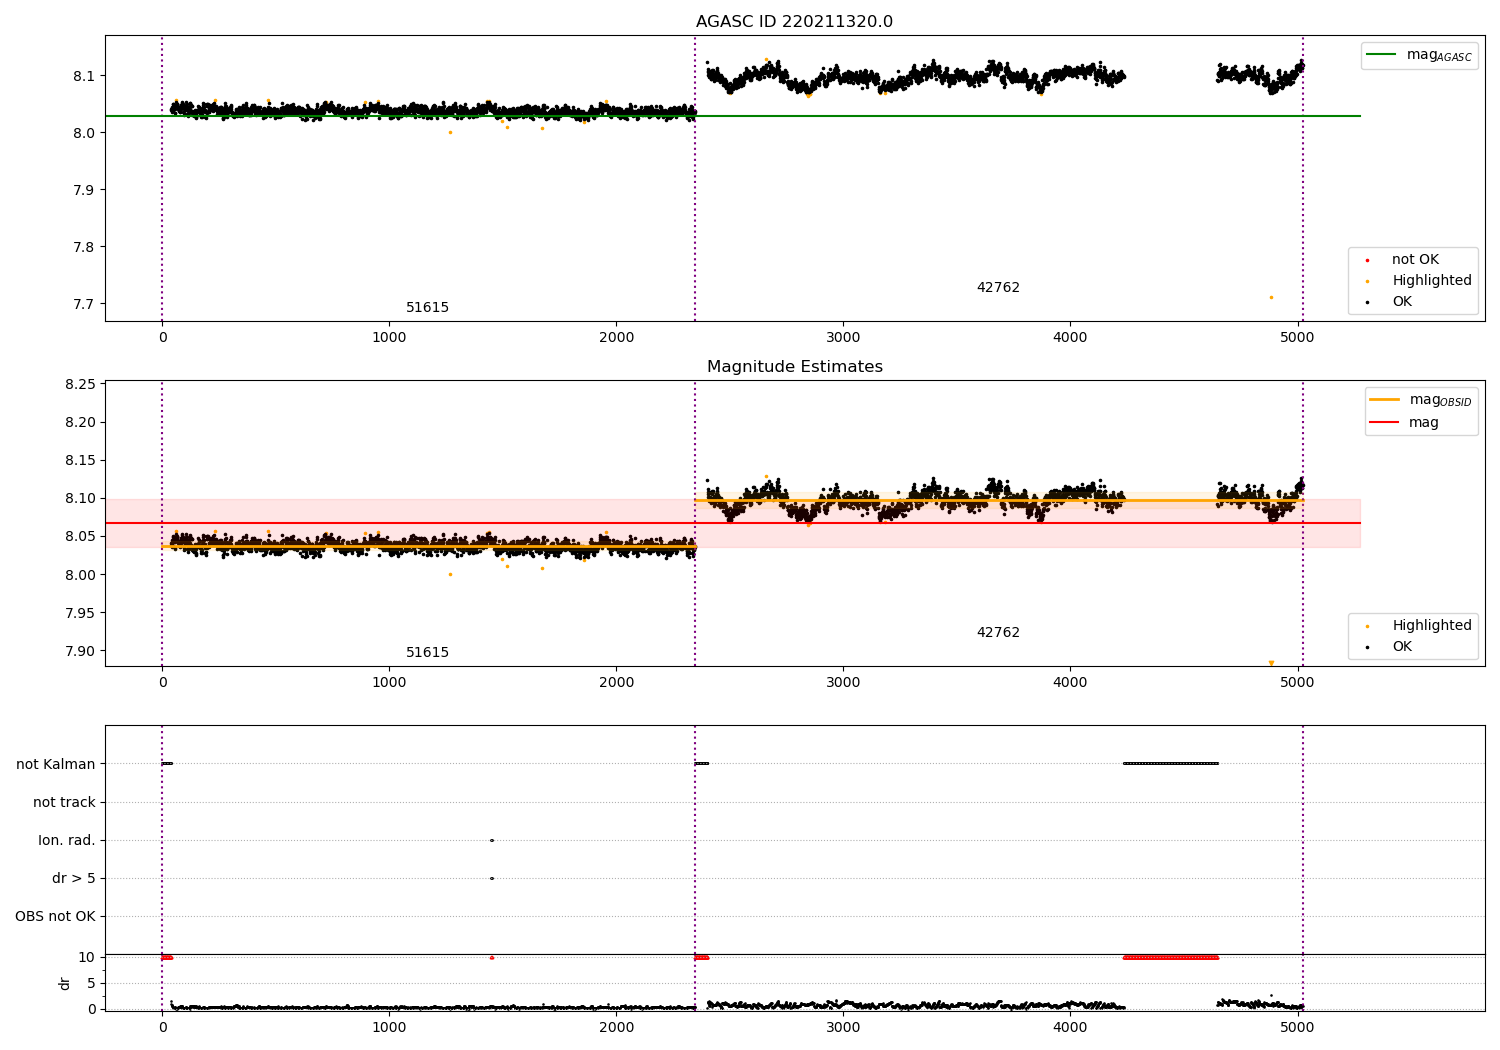This screenshot has width=1500, height=1050.
Task: Click the '8.10' y tick in middle plot
Action: (79, 499)
